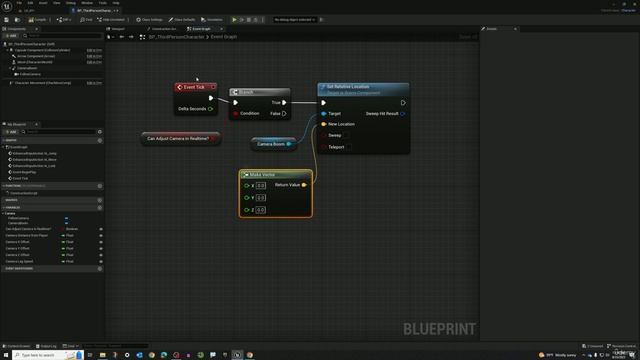
Task: Tick the Teleport checkbox on Set Relative Location
Action: [348, 147]
